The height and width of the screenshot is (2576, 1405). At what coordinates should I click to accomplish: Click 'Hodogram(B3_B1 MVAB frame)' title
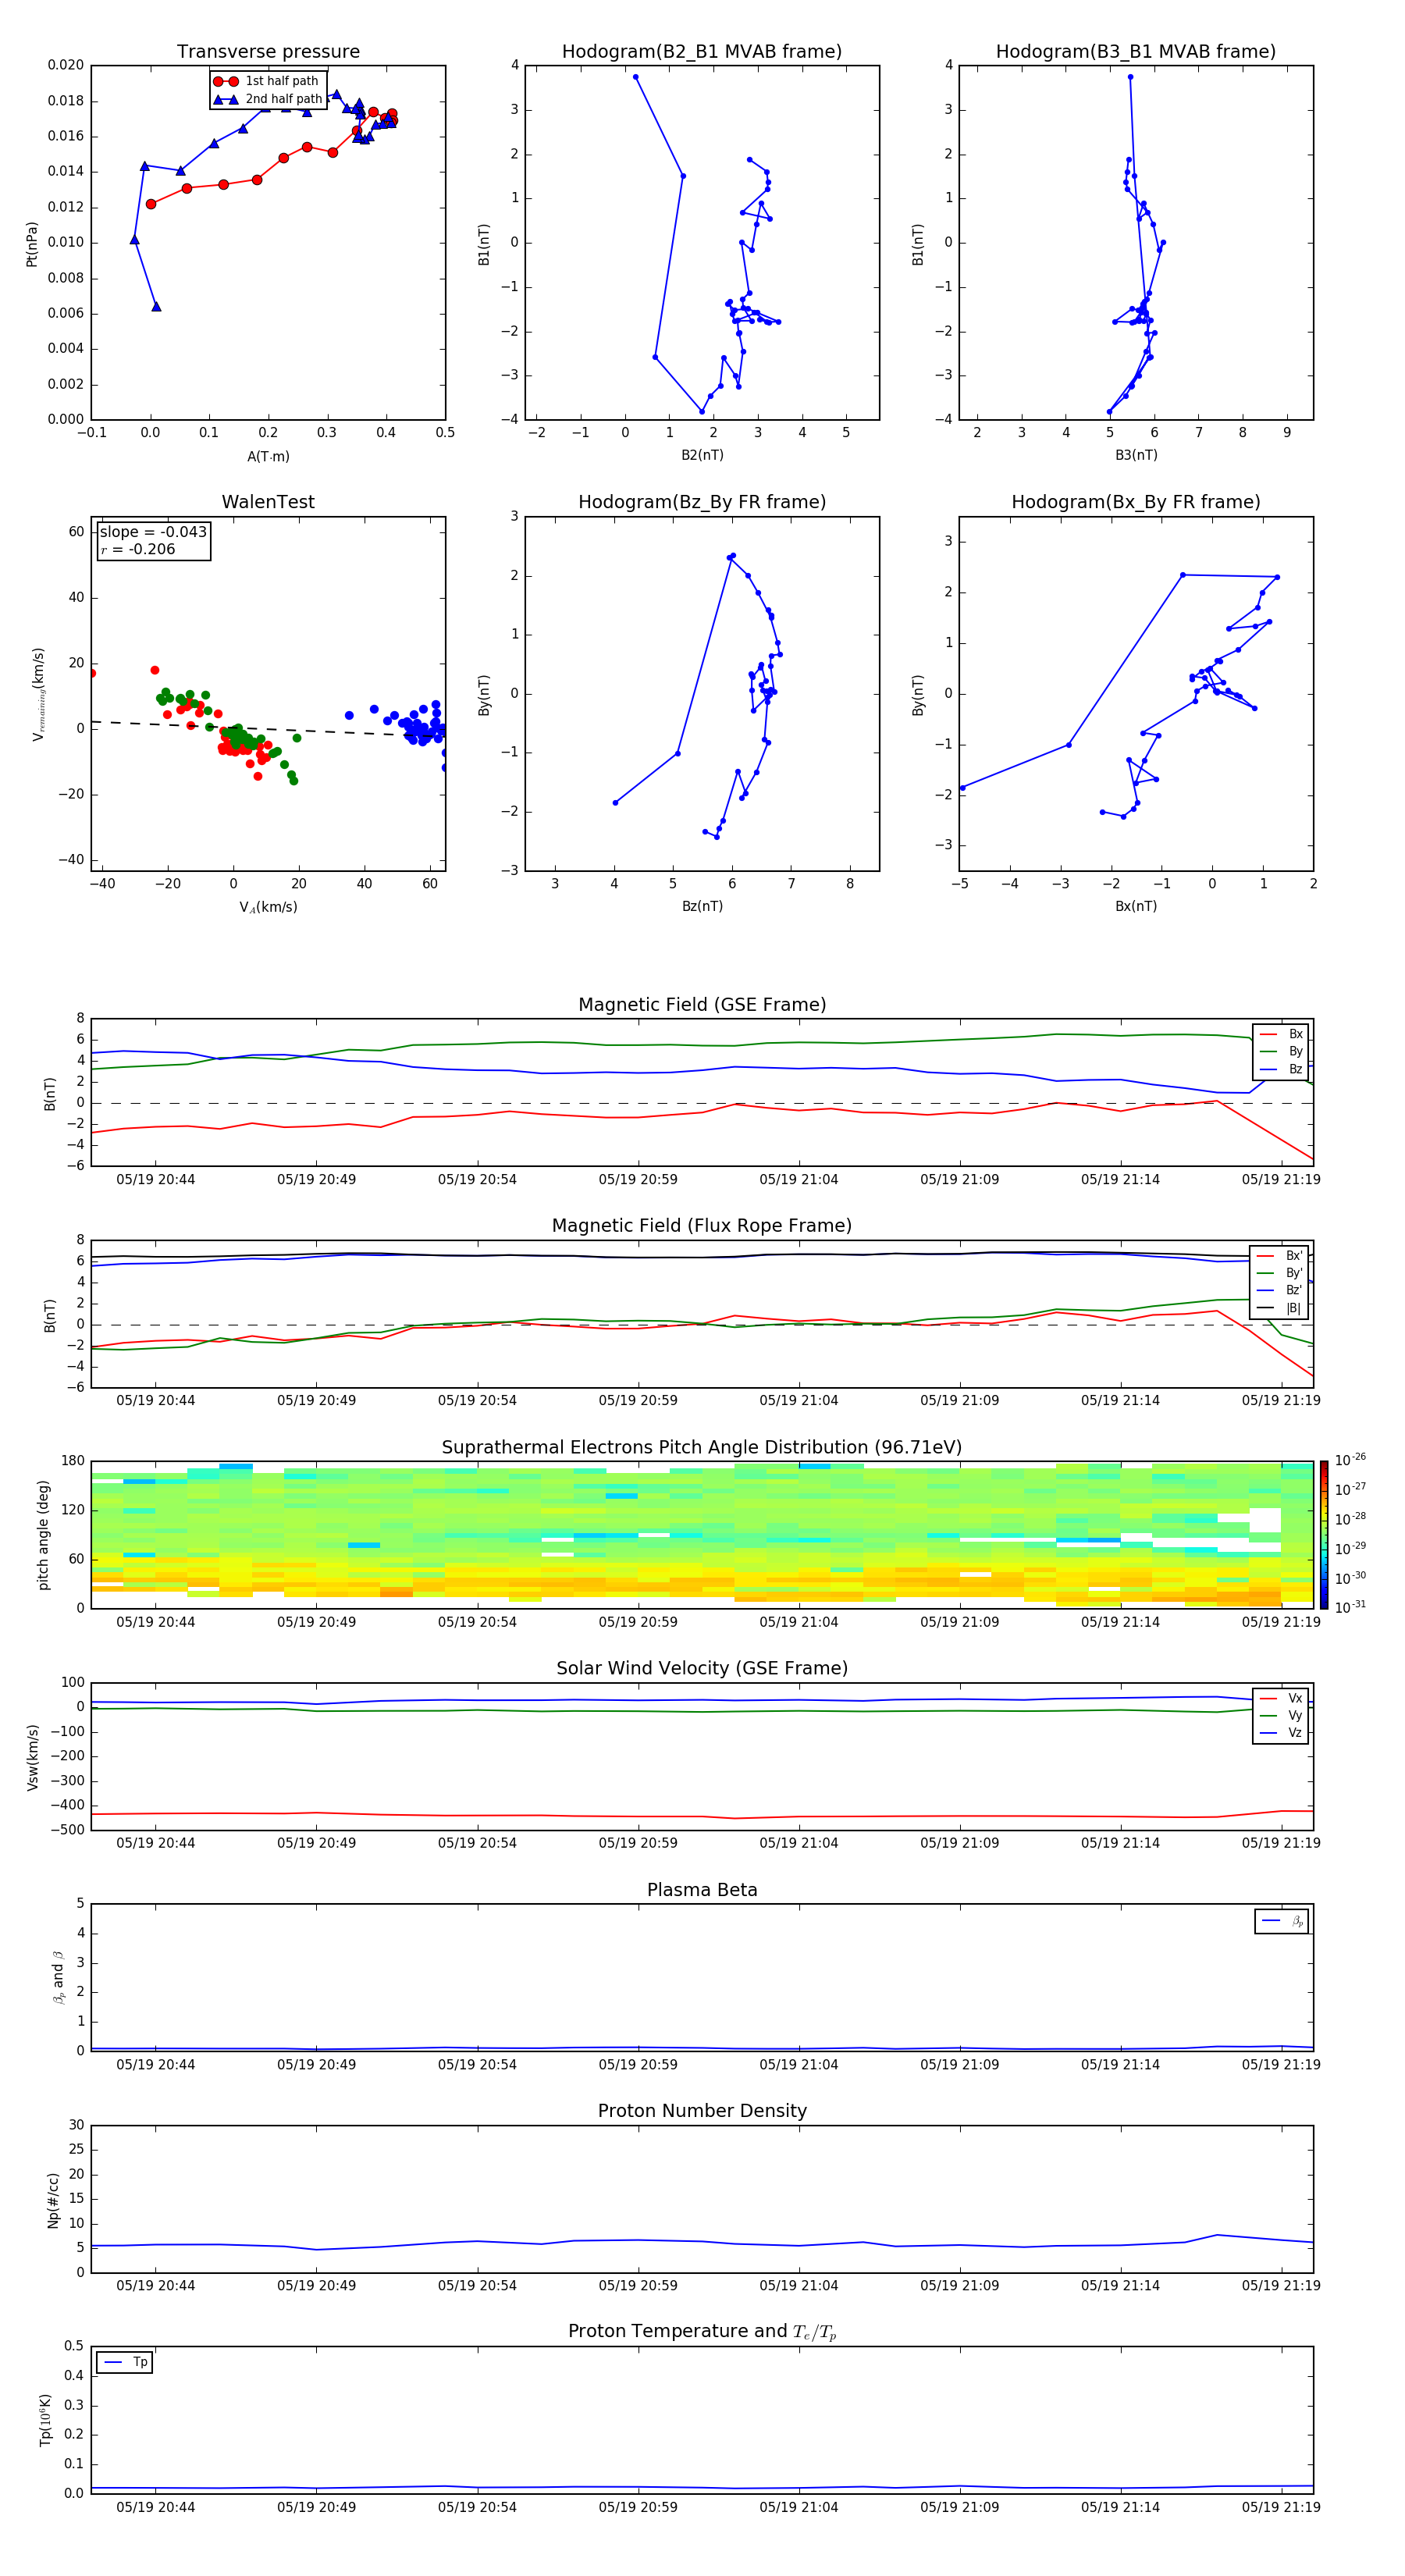(x=1136, y=52)
